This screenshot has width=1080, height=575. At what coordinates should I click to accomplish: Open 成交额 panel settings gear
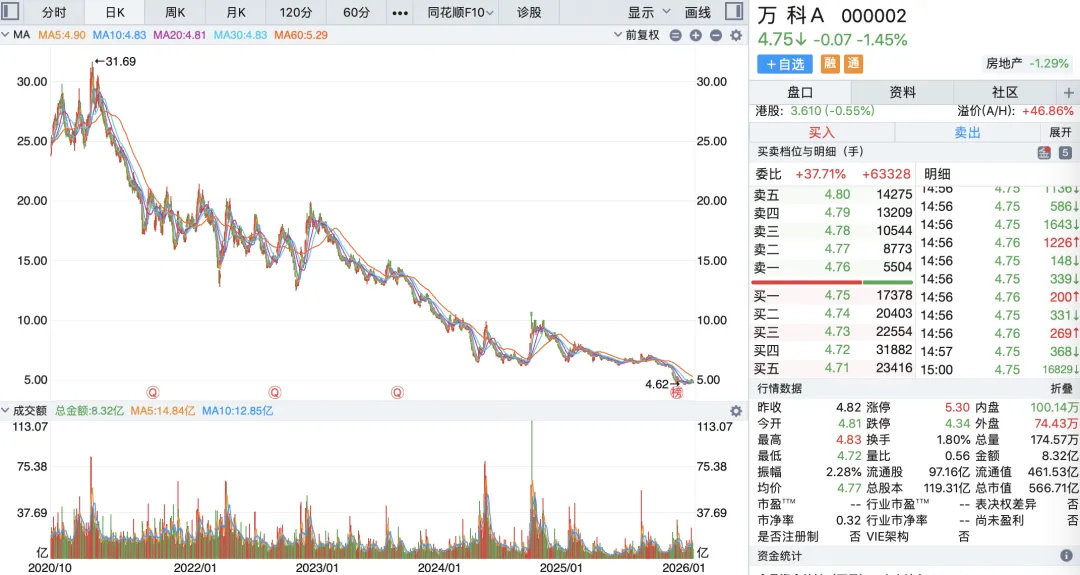tap(736, 411)
